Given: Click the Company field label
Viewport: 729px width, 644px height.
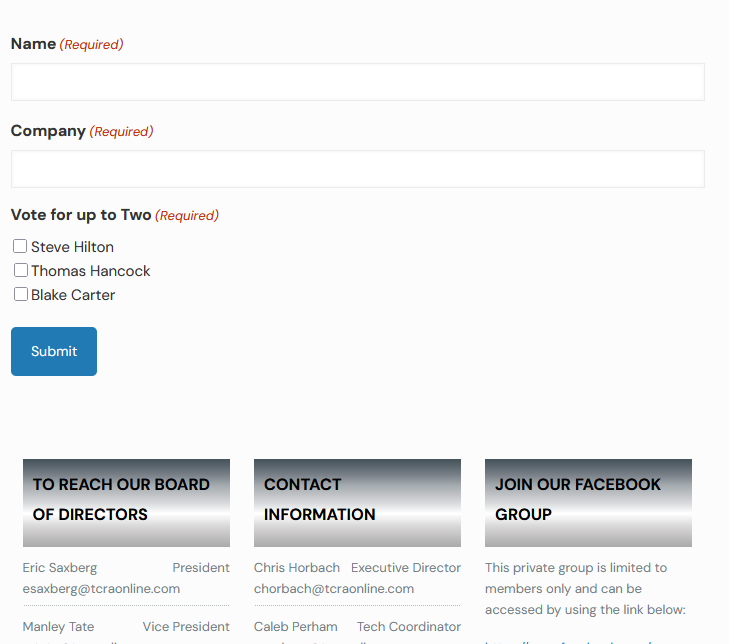Looking at the screenshot, I should pyautogui.click(x=48, y=131).
